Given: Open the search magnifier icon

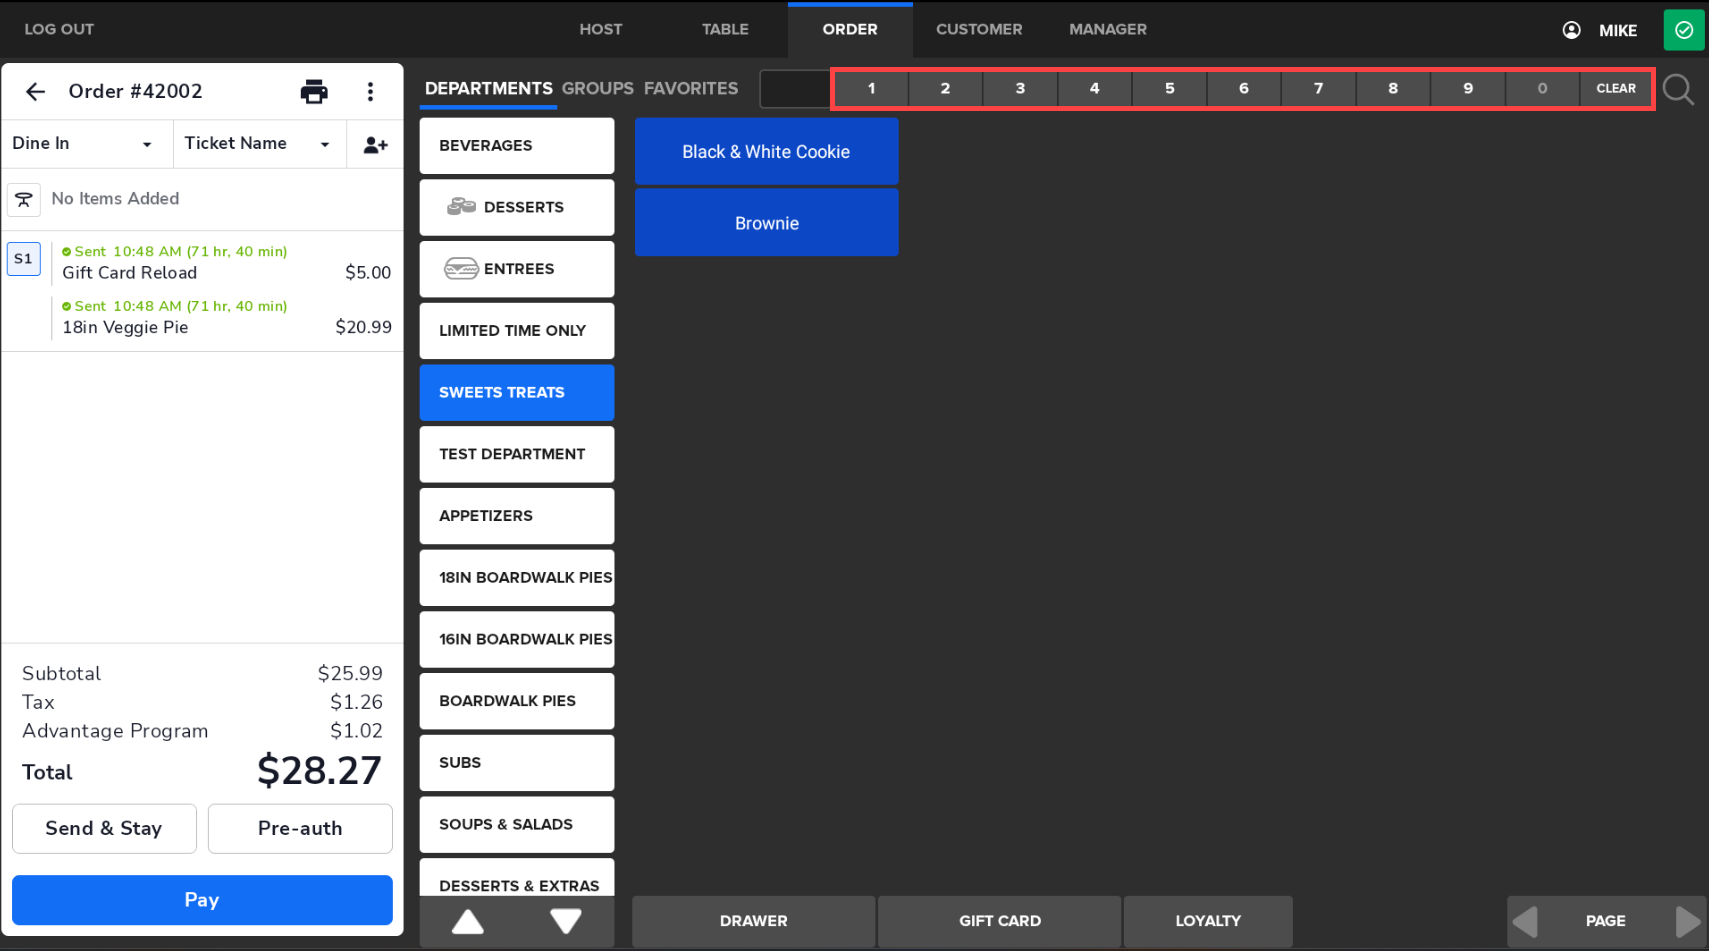Looking at the screenshot, I should point(1678,90).
